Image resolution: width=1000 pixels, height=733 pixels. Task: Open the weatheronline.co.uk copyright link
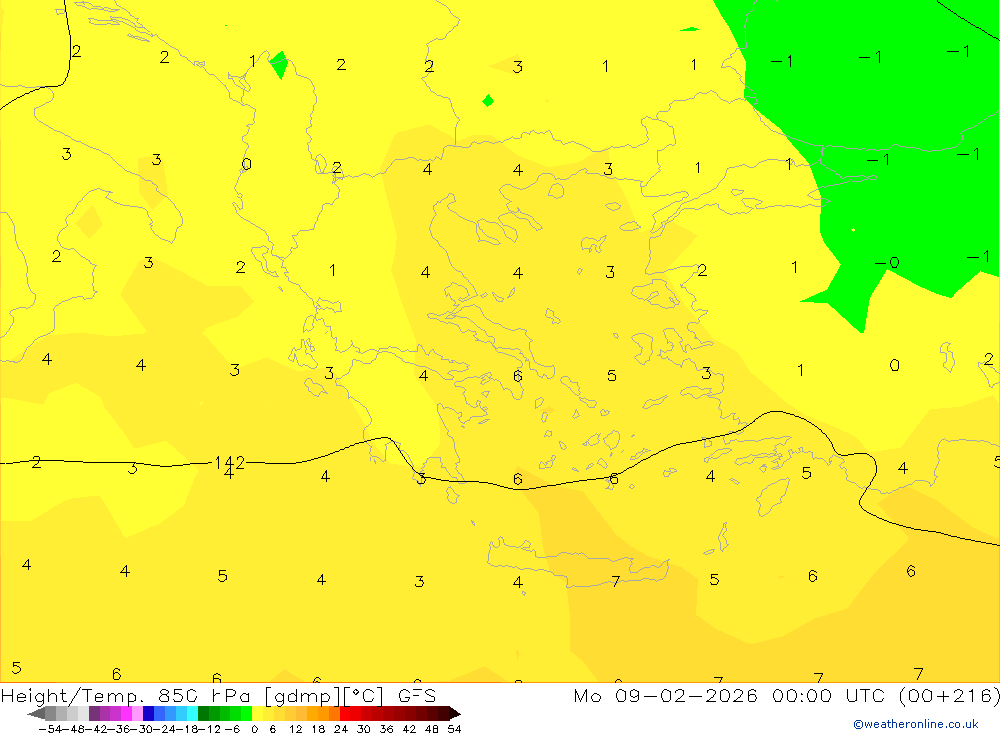click(916, 724)
